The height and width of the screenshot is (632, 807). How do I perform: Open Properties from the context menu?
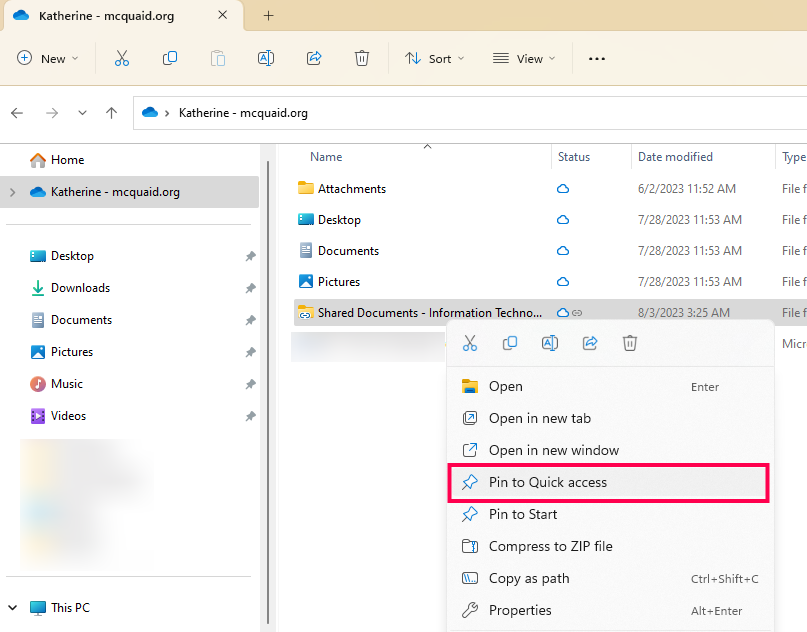pyautogui.click(x=610, y=610)
